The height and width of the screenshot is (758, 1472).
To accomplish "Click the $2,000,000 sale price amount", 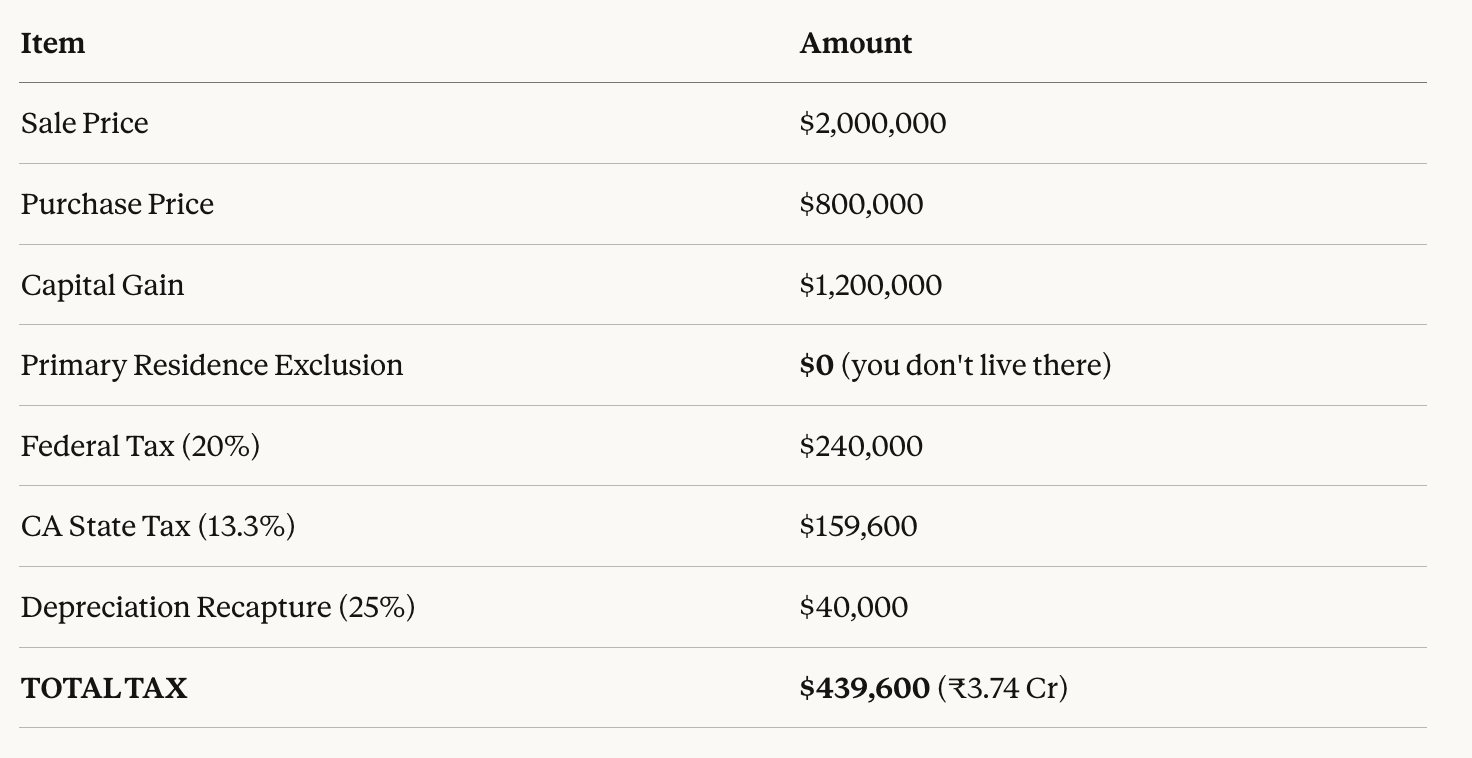I will [x=872, y=123].
